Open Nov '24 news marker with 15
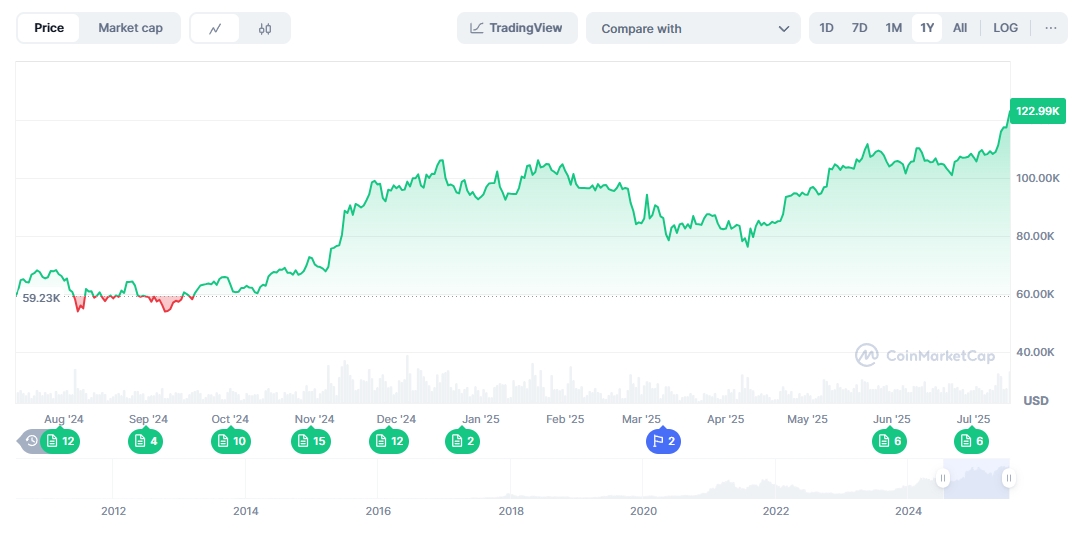This screenshot has height=533, width=1079. [311, 441]
